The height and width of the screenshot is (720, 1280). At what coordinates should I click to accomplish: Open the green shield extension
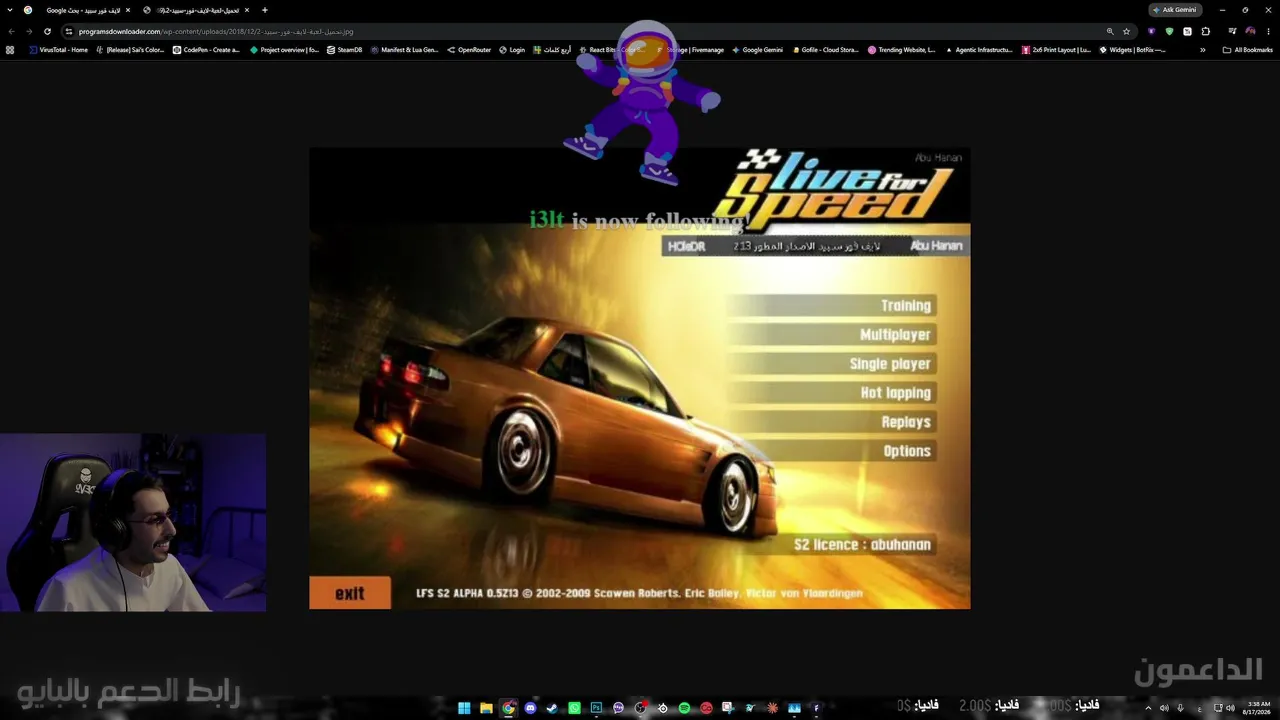pyautogui.click(x=1169, y=31)
